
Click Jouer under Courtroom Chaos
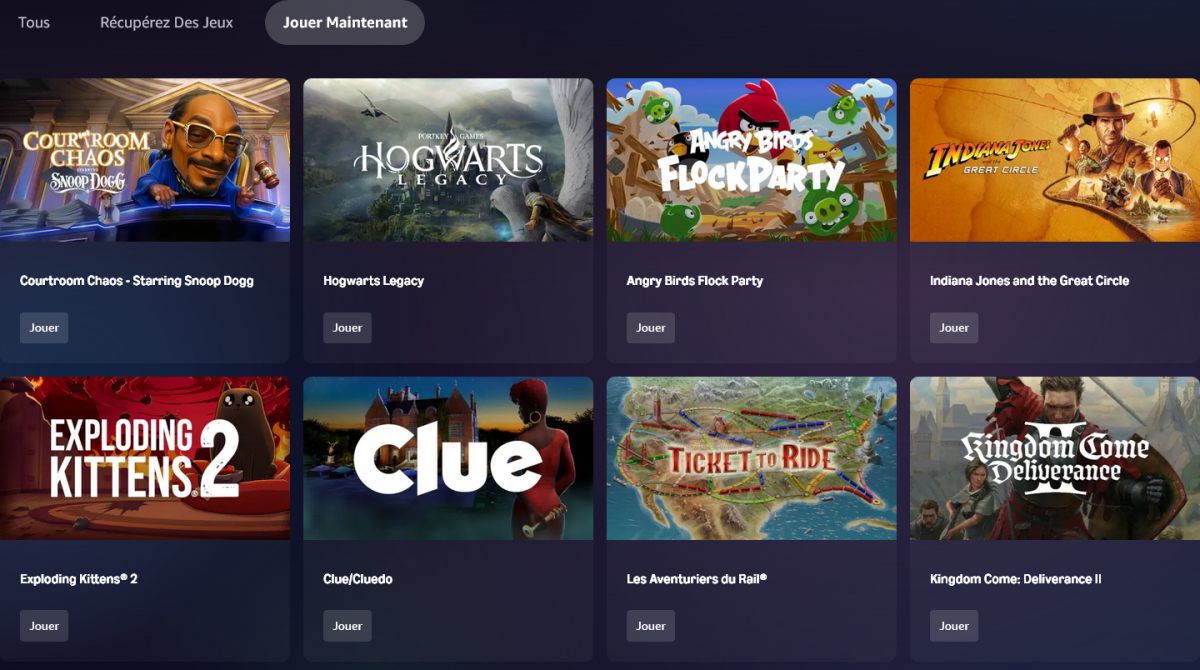[44, 328]
